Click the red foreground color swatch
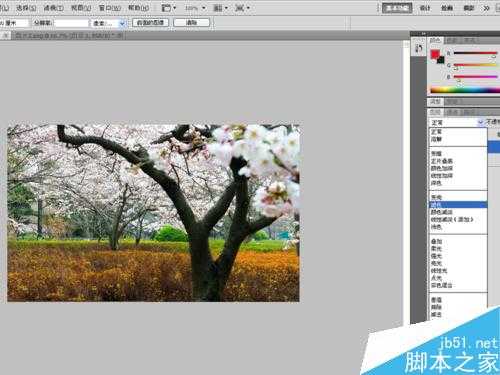This screenshot has height=375, width=500. click(x=435, y=54)
